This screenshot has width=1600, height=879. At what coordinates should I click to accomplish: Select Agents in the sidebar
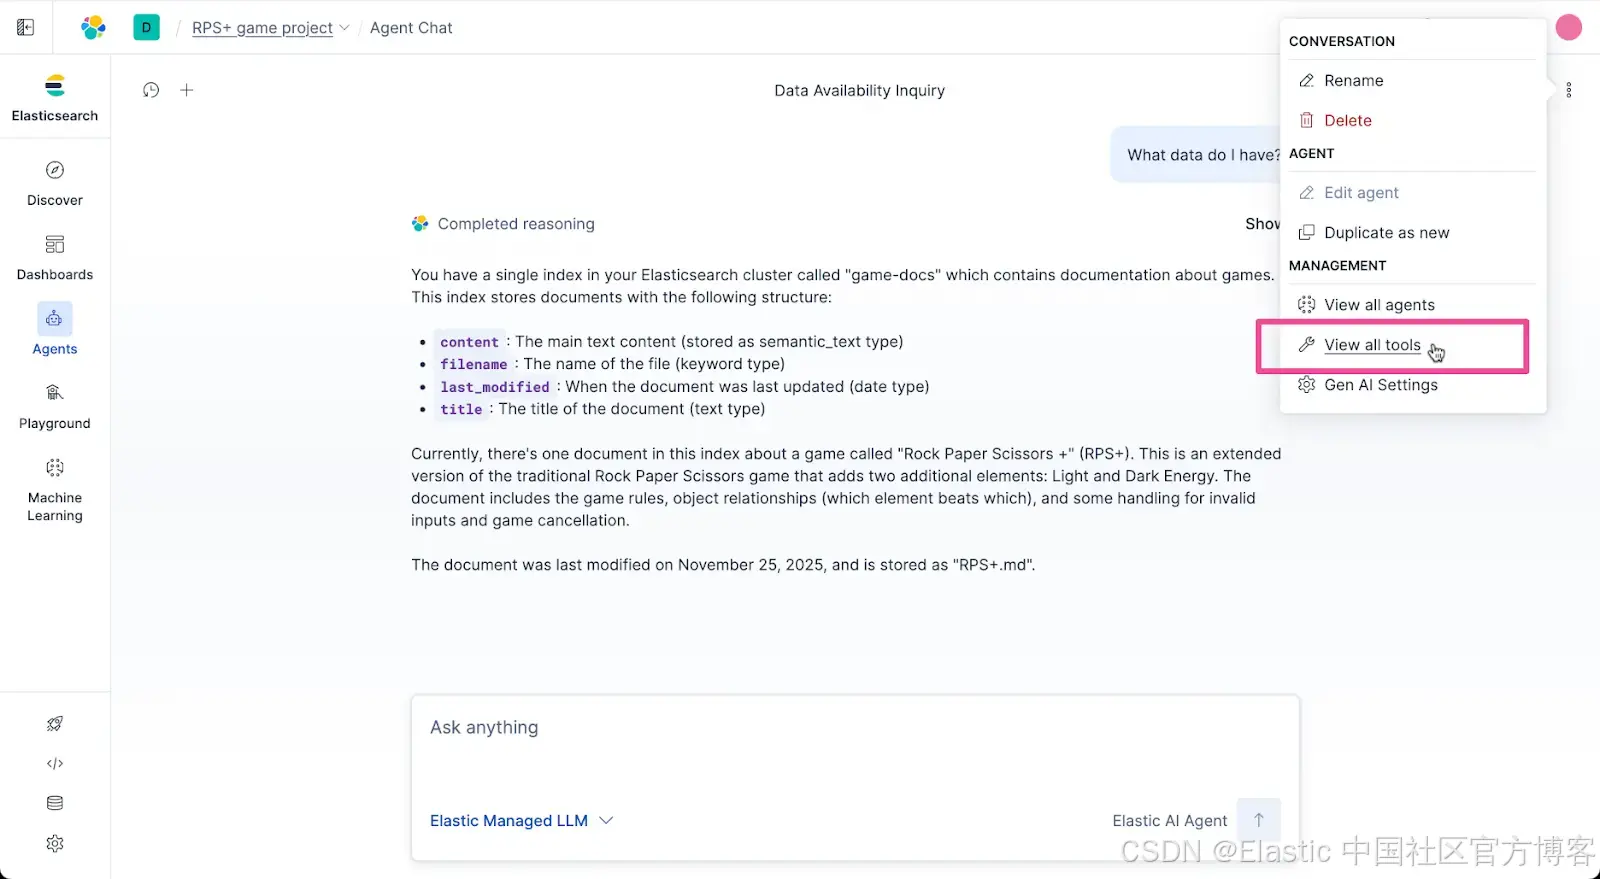pos(55,330)
